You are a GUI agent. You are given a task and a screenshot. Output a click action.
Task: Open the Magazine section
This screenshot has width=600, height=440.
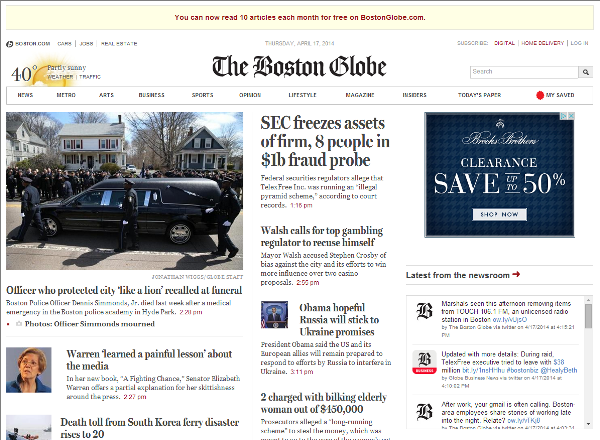point(360,95)
